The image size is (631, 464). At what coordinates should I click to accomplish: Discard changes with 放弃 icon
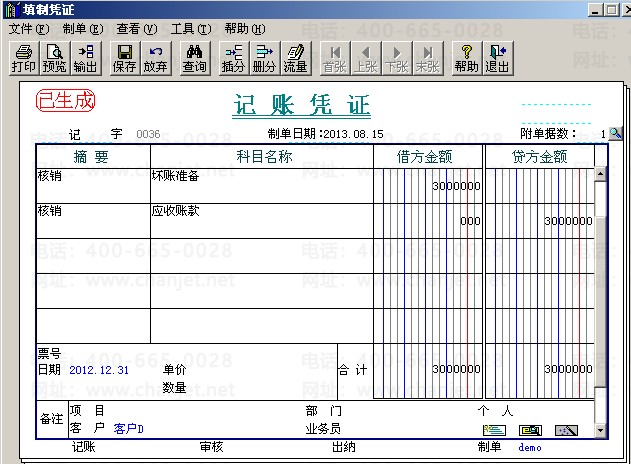[x=155, y=58]
